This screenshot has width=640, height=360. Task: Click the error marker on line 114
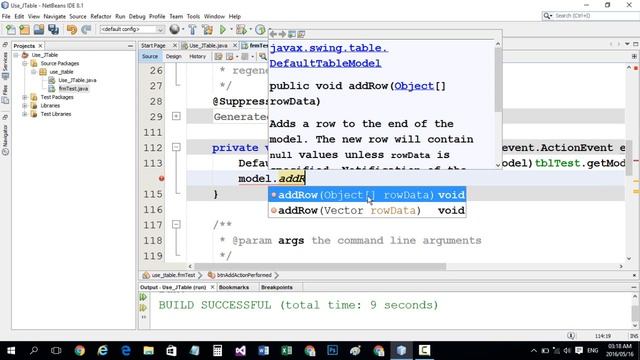tap(162, 178)
